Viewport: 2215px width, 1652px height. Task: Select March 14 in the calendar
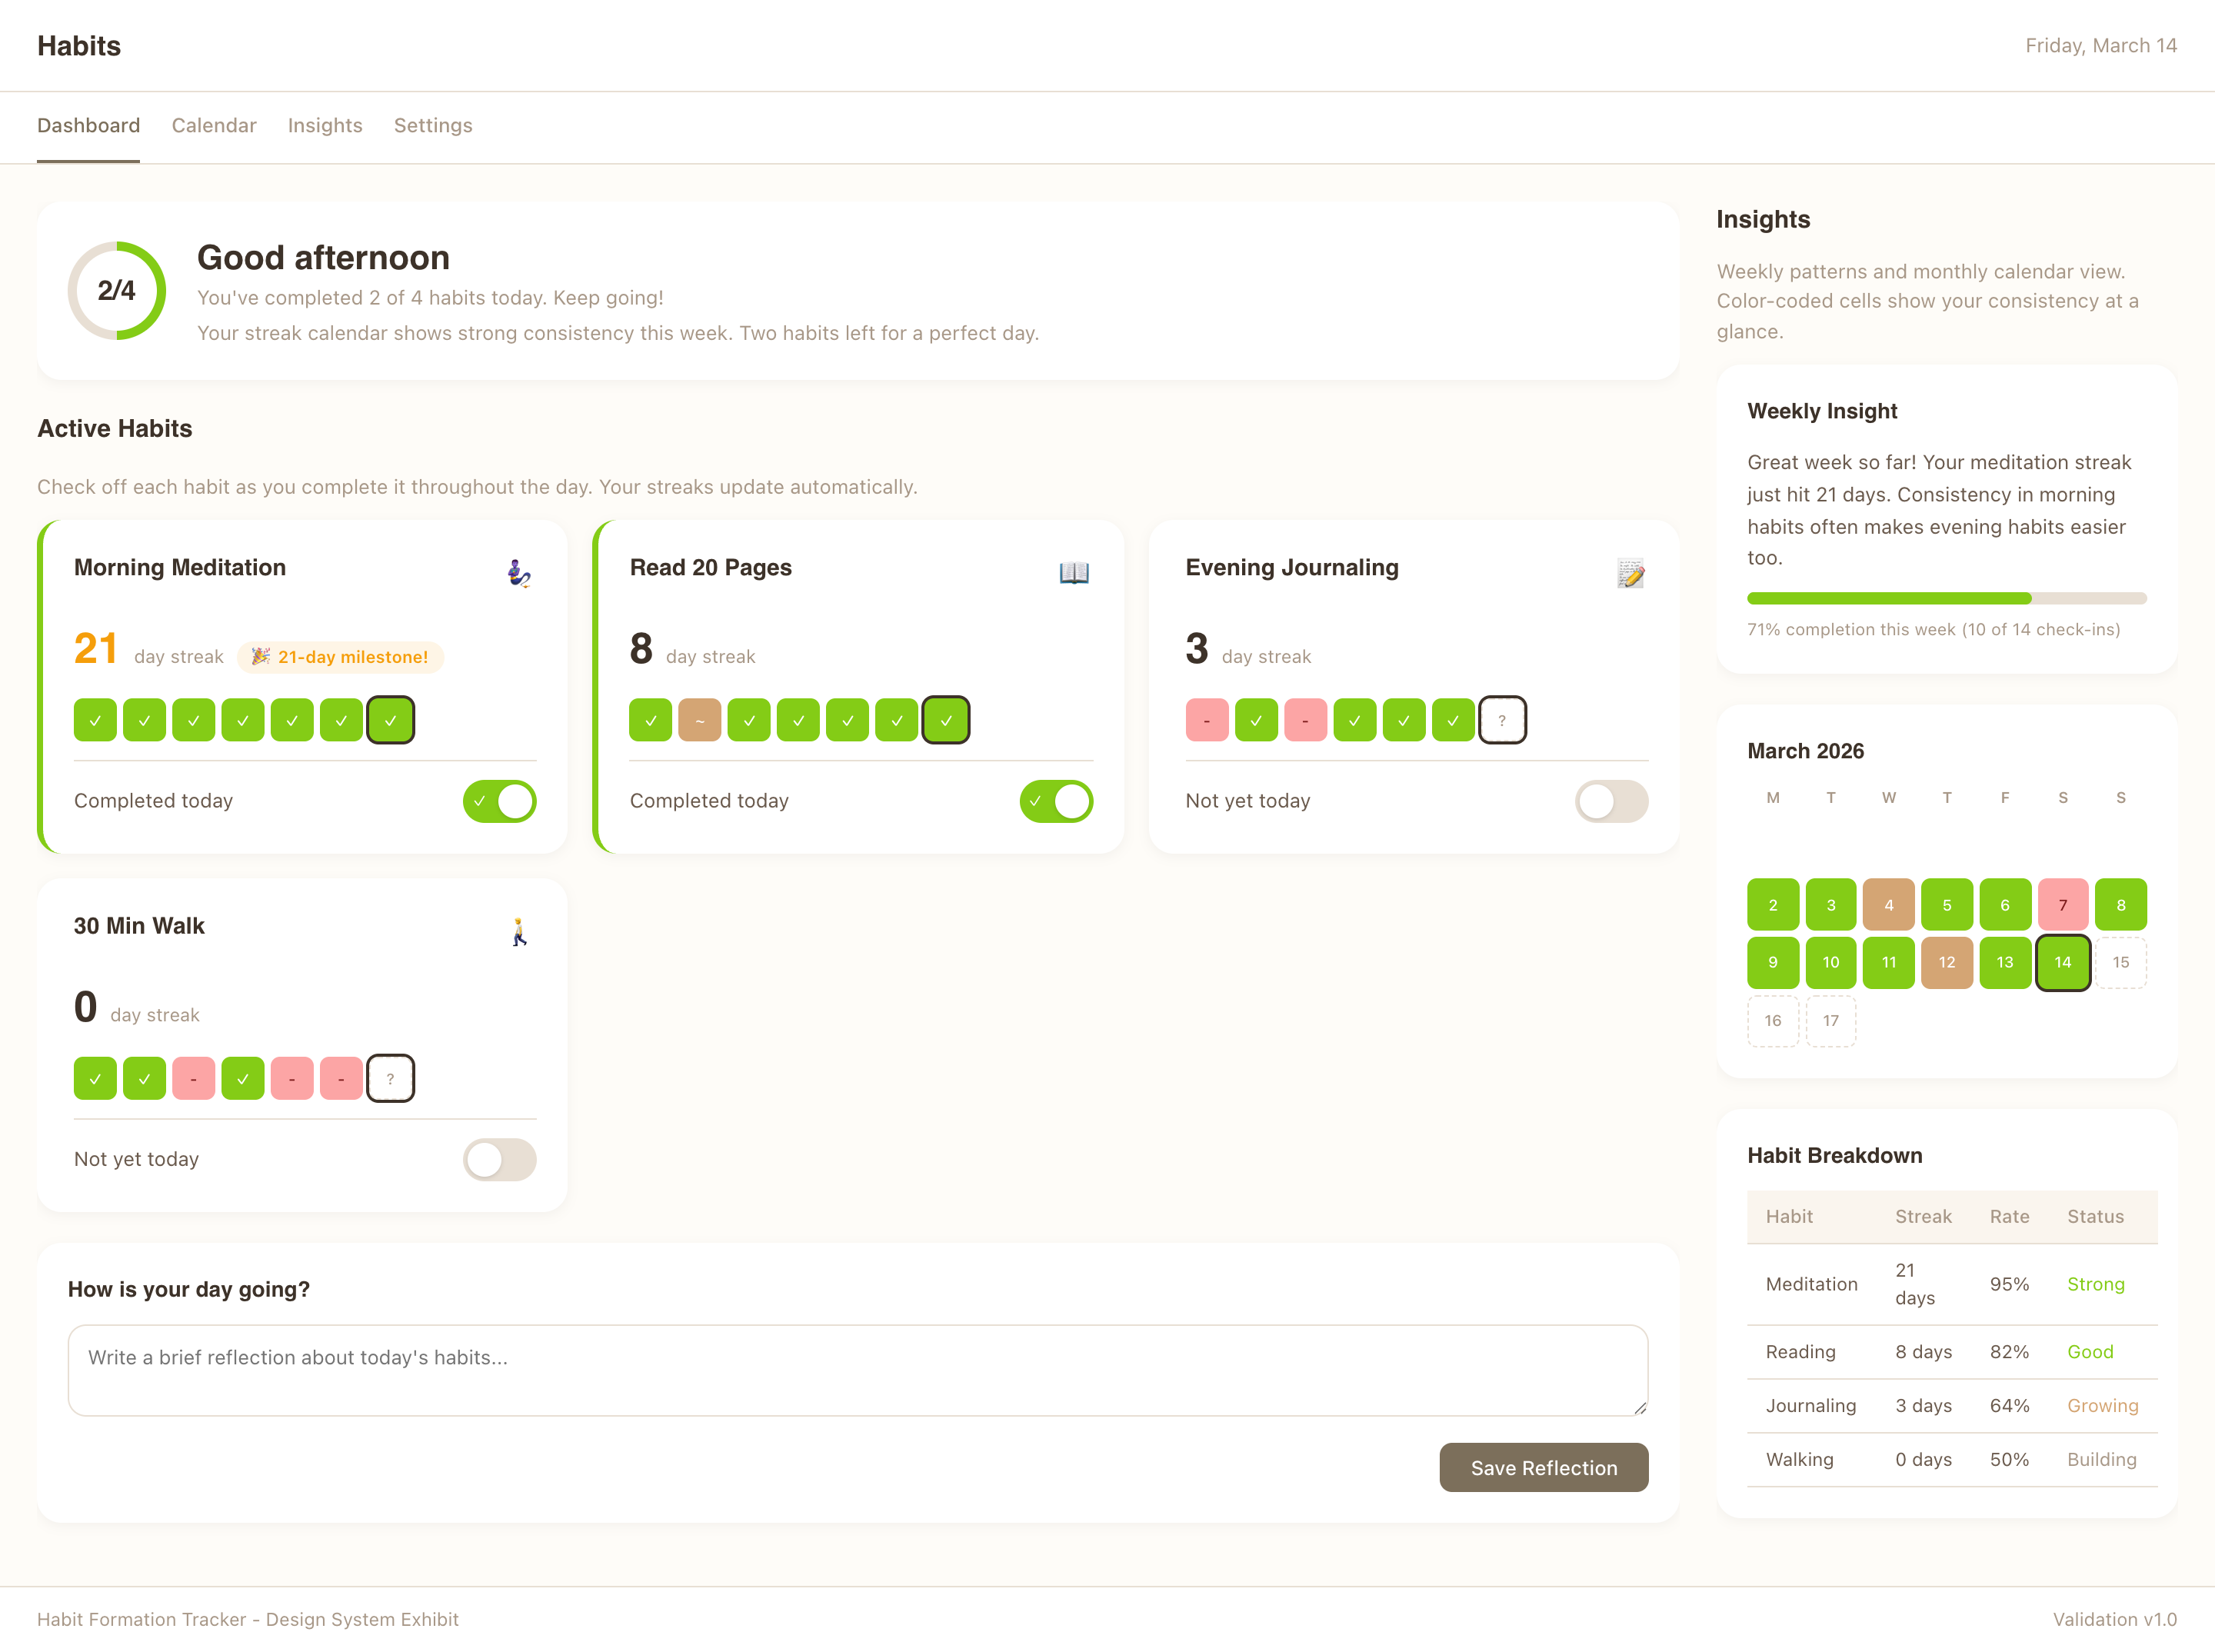click(x=2062, y=963)
